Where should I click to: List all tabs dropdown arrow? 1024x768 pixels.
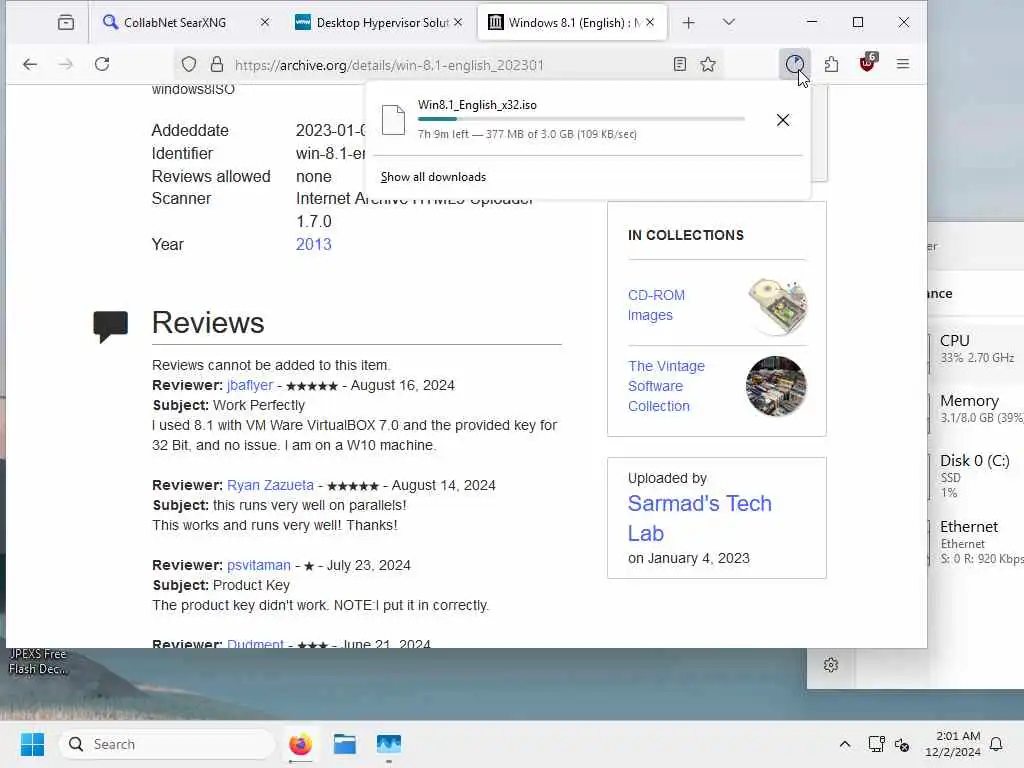pyautogui.click(x=729, y=23)
